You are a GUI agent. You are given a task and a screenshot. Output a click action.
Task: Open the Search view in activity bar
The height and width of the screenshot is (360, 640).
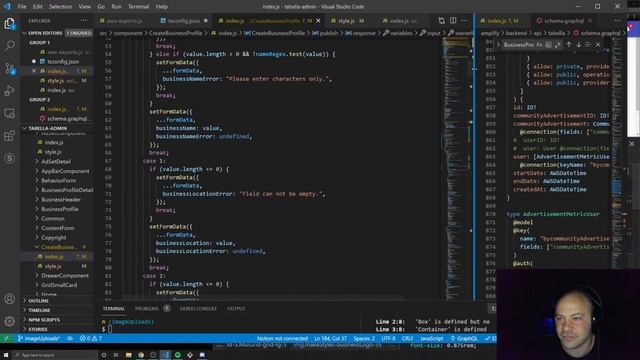[9, 45]
